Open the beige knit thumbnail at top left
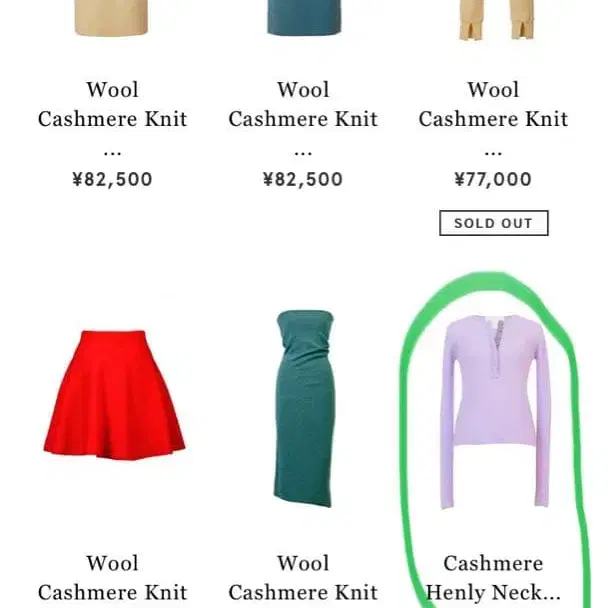 pyautogui.click(x=111, y=18)
